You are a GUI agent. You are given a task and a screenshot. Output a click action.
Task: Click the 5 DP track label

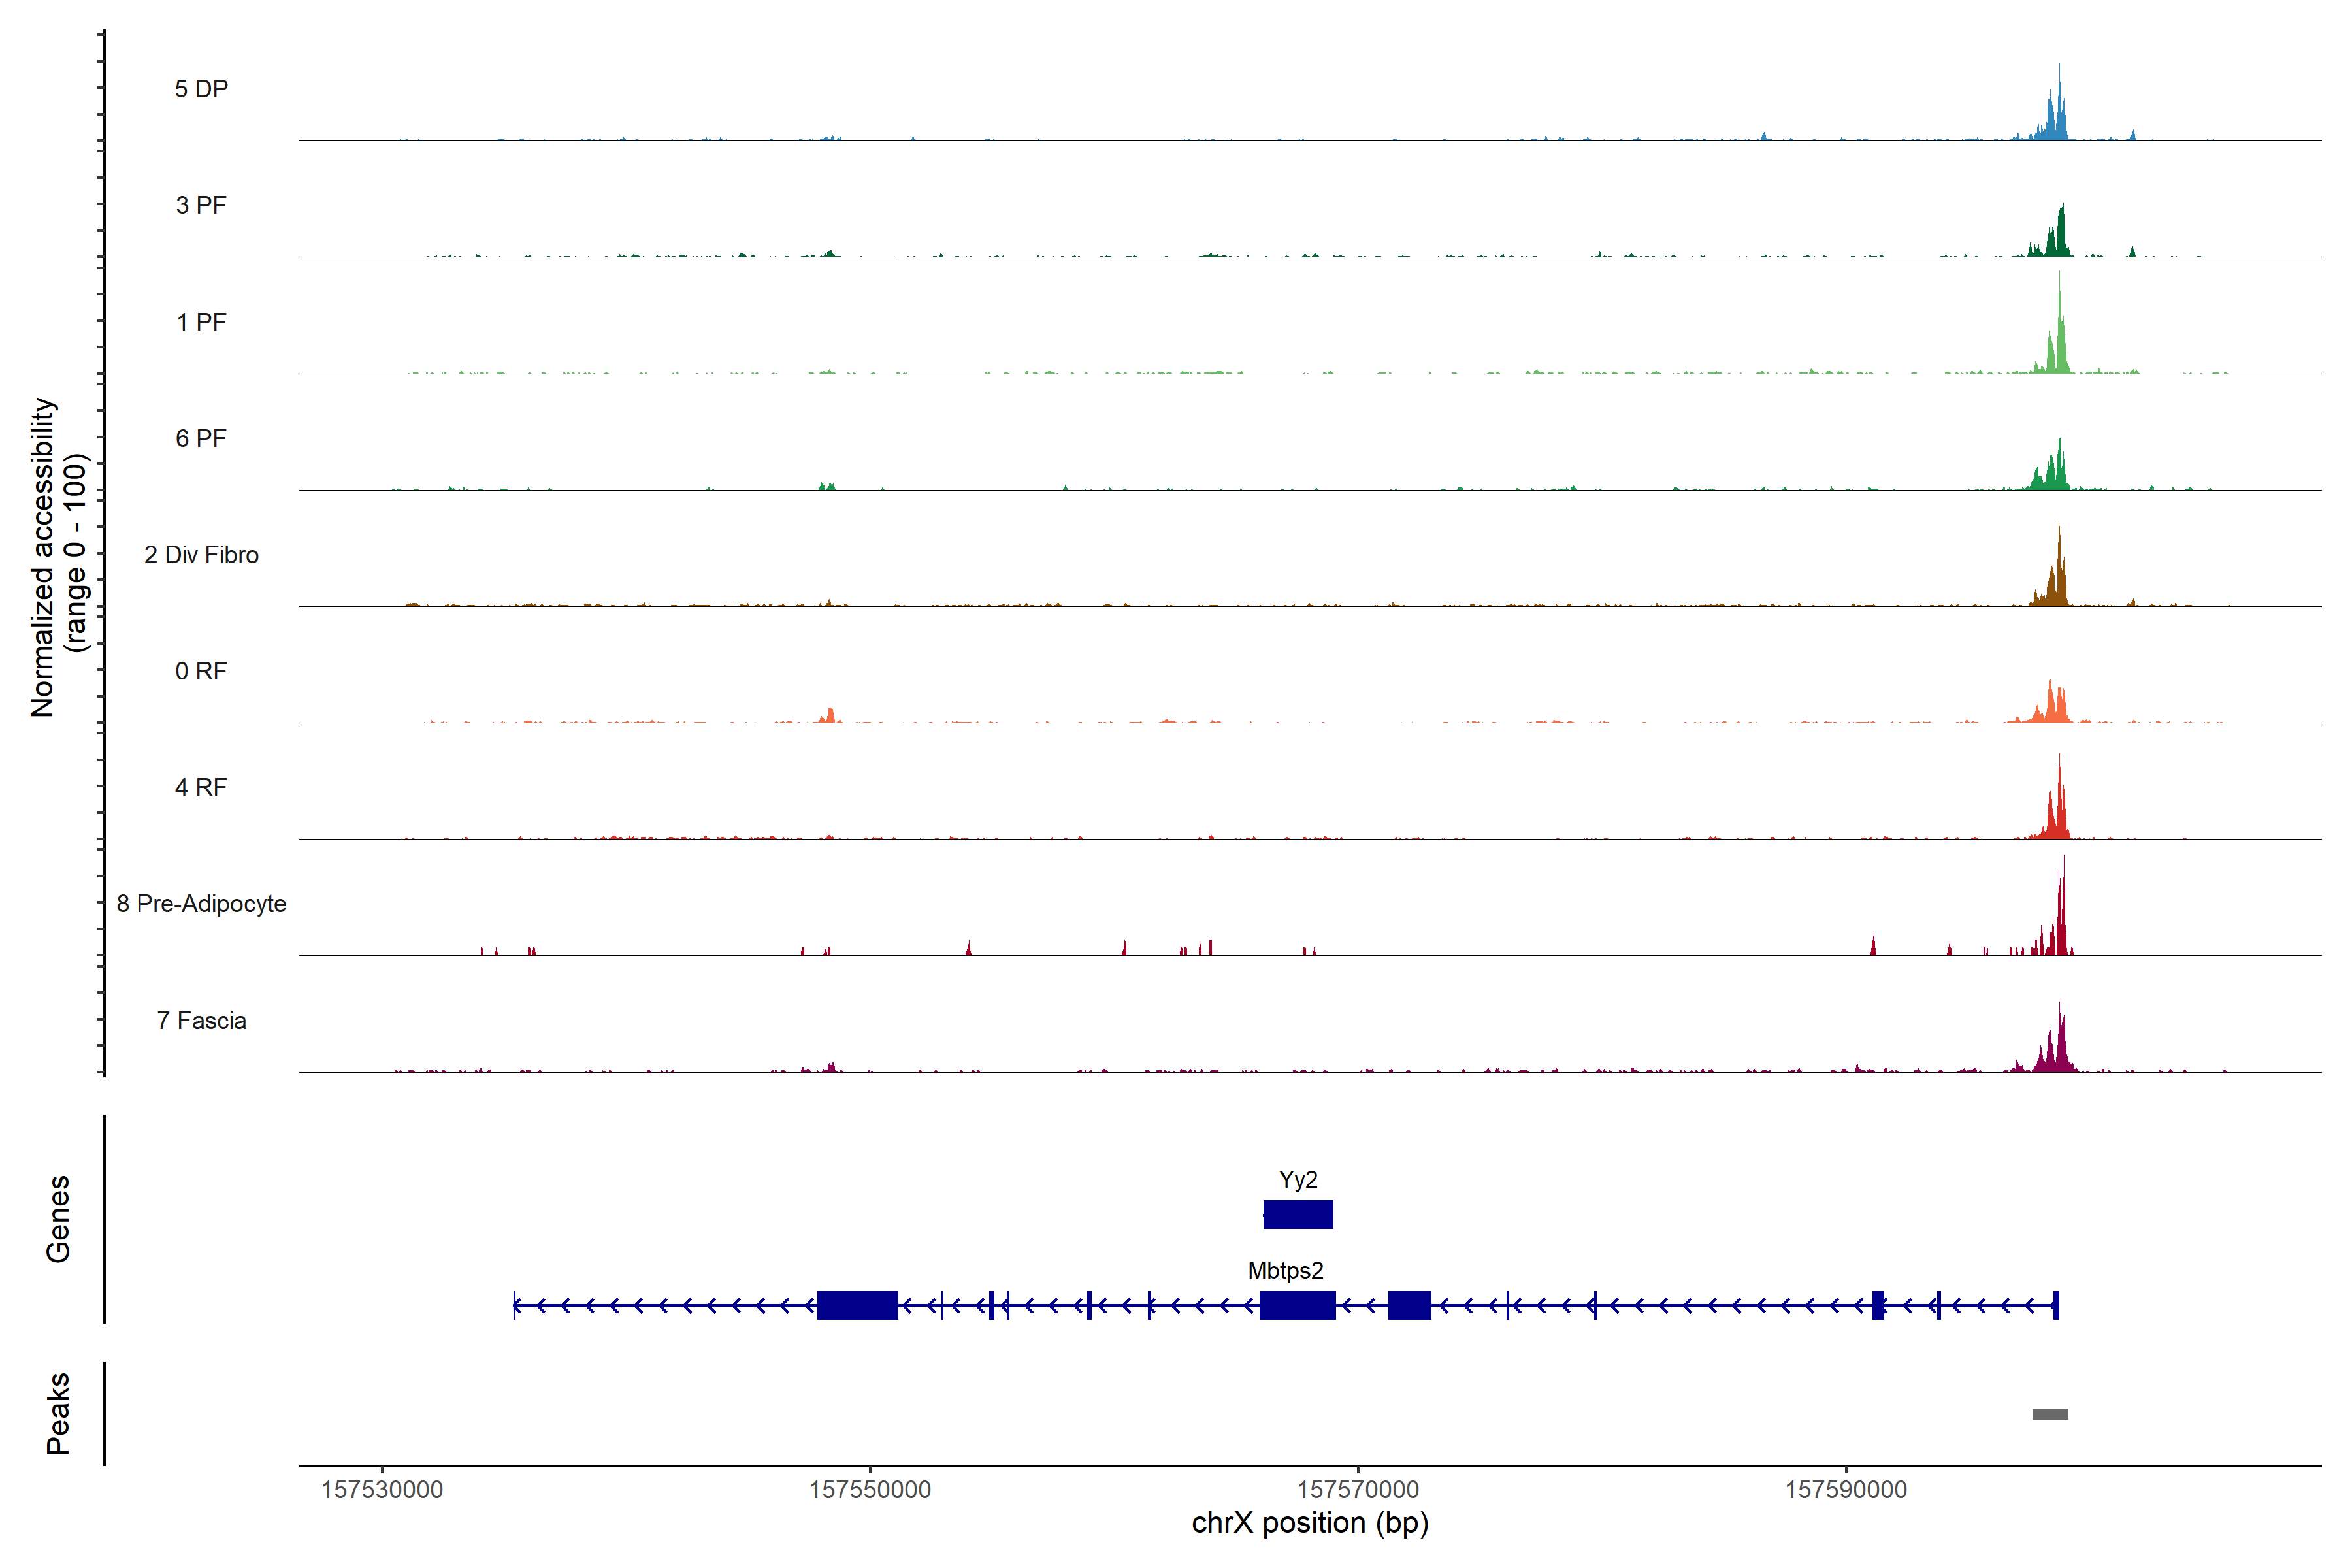pyautogui.click(x=201, y=89)
